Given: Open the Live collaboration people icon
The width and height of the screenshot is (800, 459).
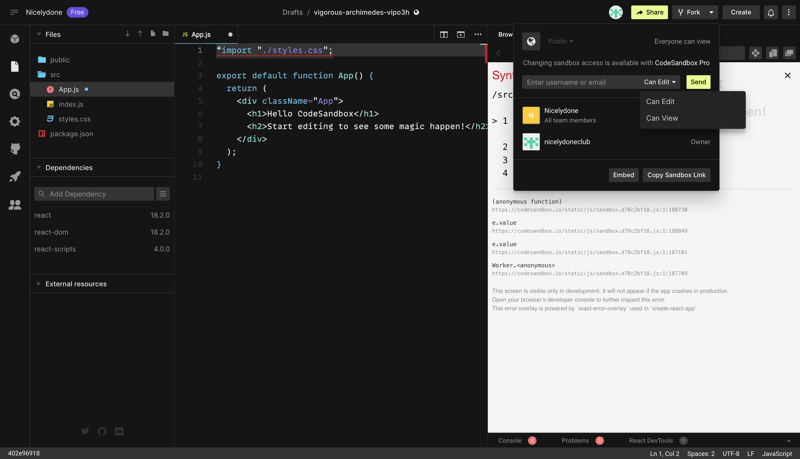Looking at the screenshot, I should 15,205.
